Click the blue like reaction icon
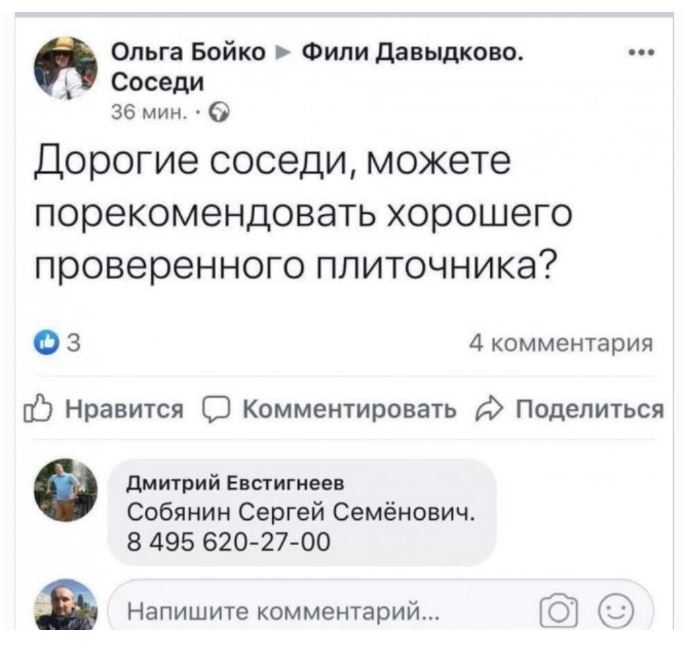Screen dimensions: 686x661 point(46,343)
